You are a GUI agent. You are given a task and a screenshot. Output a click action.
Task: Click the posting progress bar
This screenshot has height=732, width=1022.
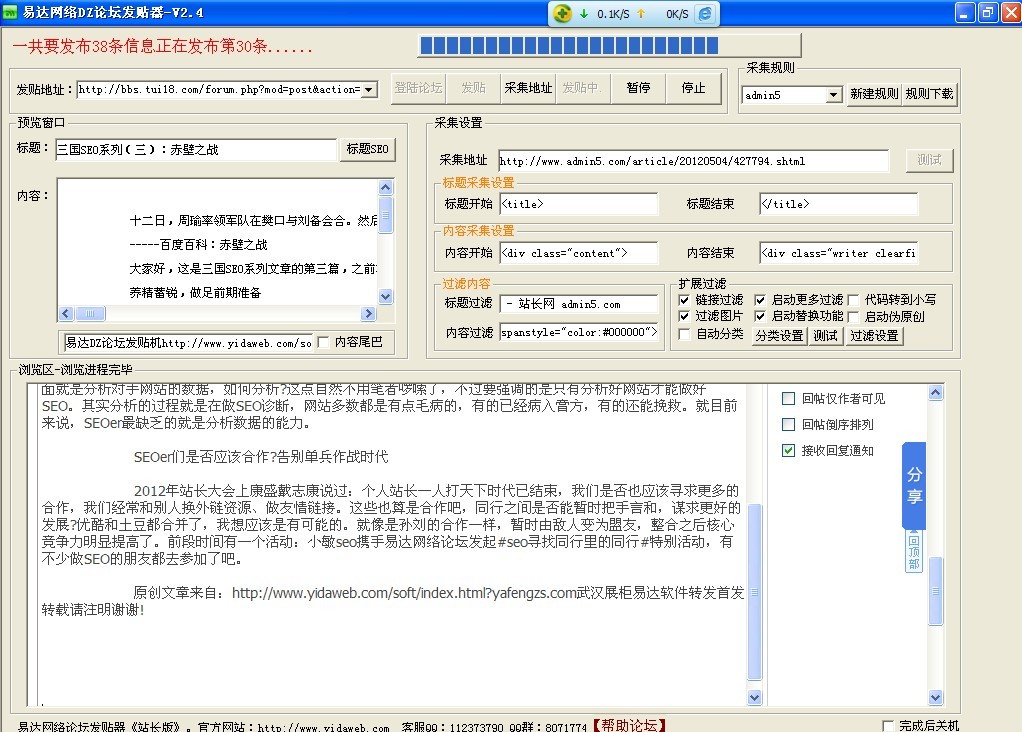[570, 46]
